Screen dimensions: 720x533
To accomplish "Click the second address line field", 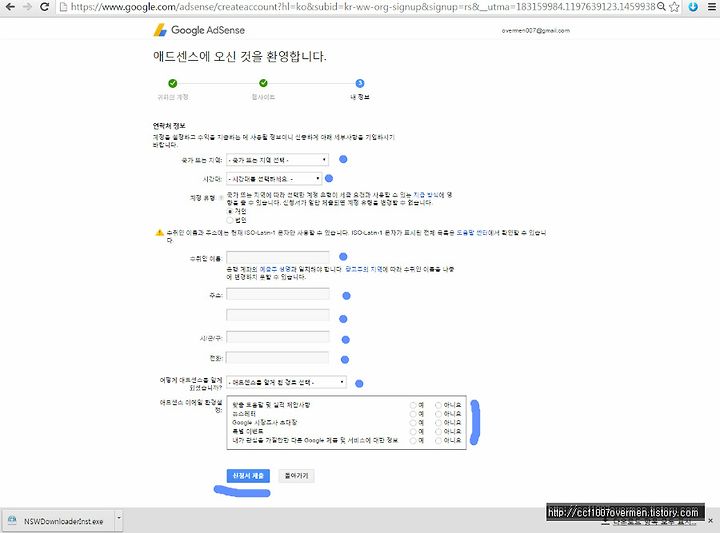I will point(278,315).
